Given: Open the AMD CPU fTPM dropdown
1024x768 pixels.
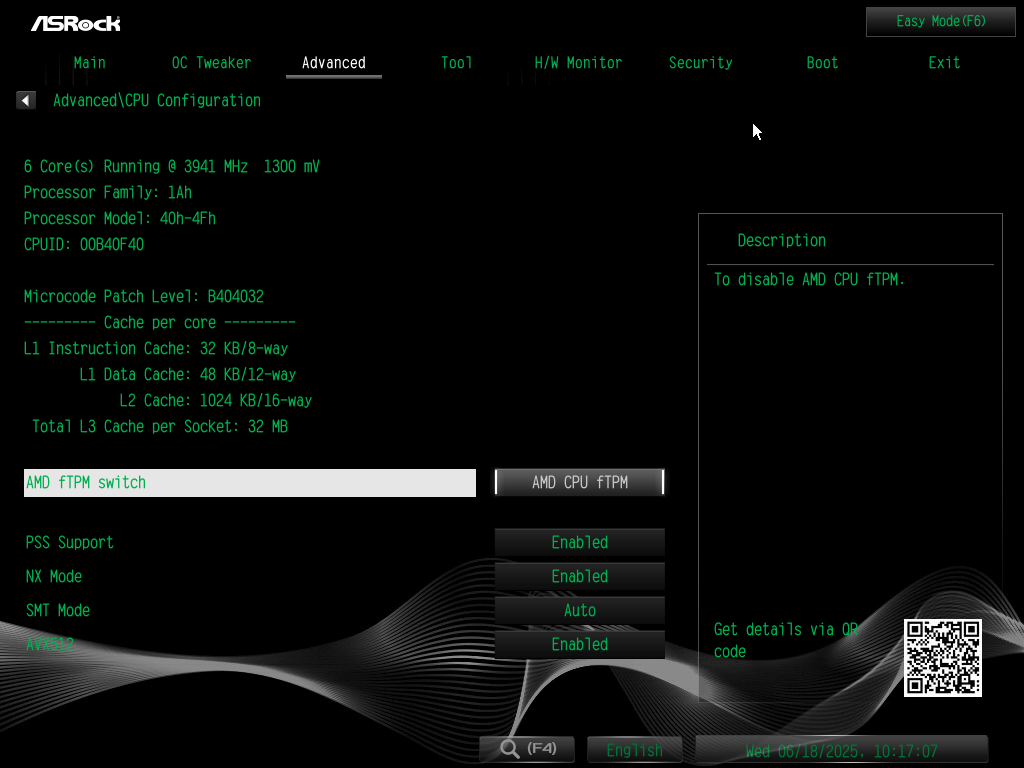Looking at the screenshot, I should click(x=580, y=483).
